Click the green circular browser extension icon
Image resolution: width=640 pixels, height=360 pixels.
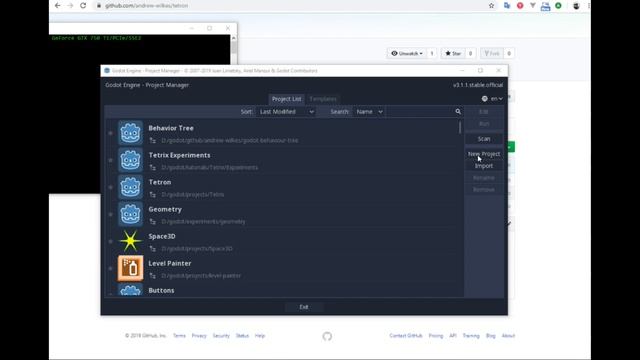tap(558, 6)
